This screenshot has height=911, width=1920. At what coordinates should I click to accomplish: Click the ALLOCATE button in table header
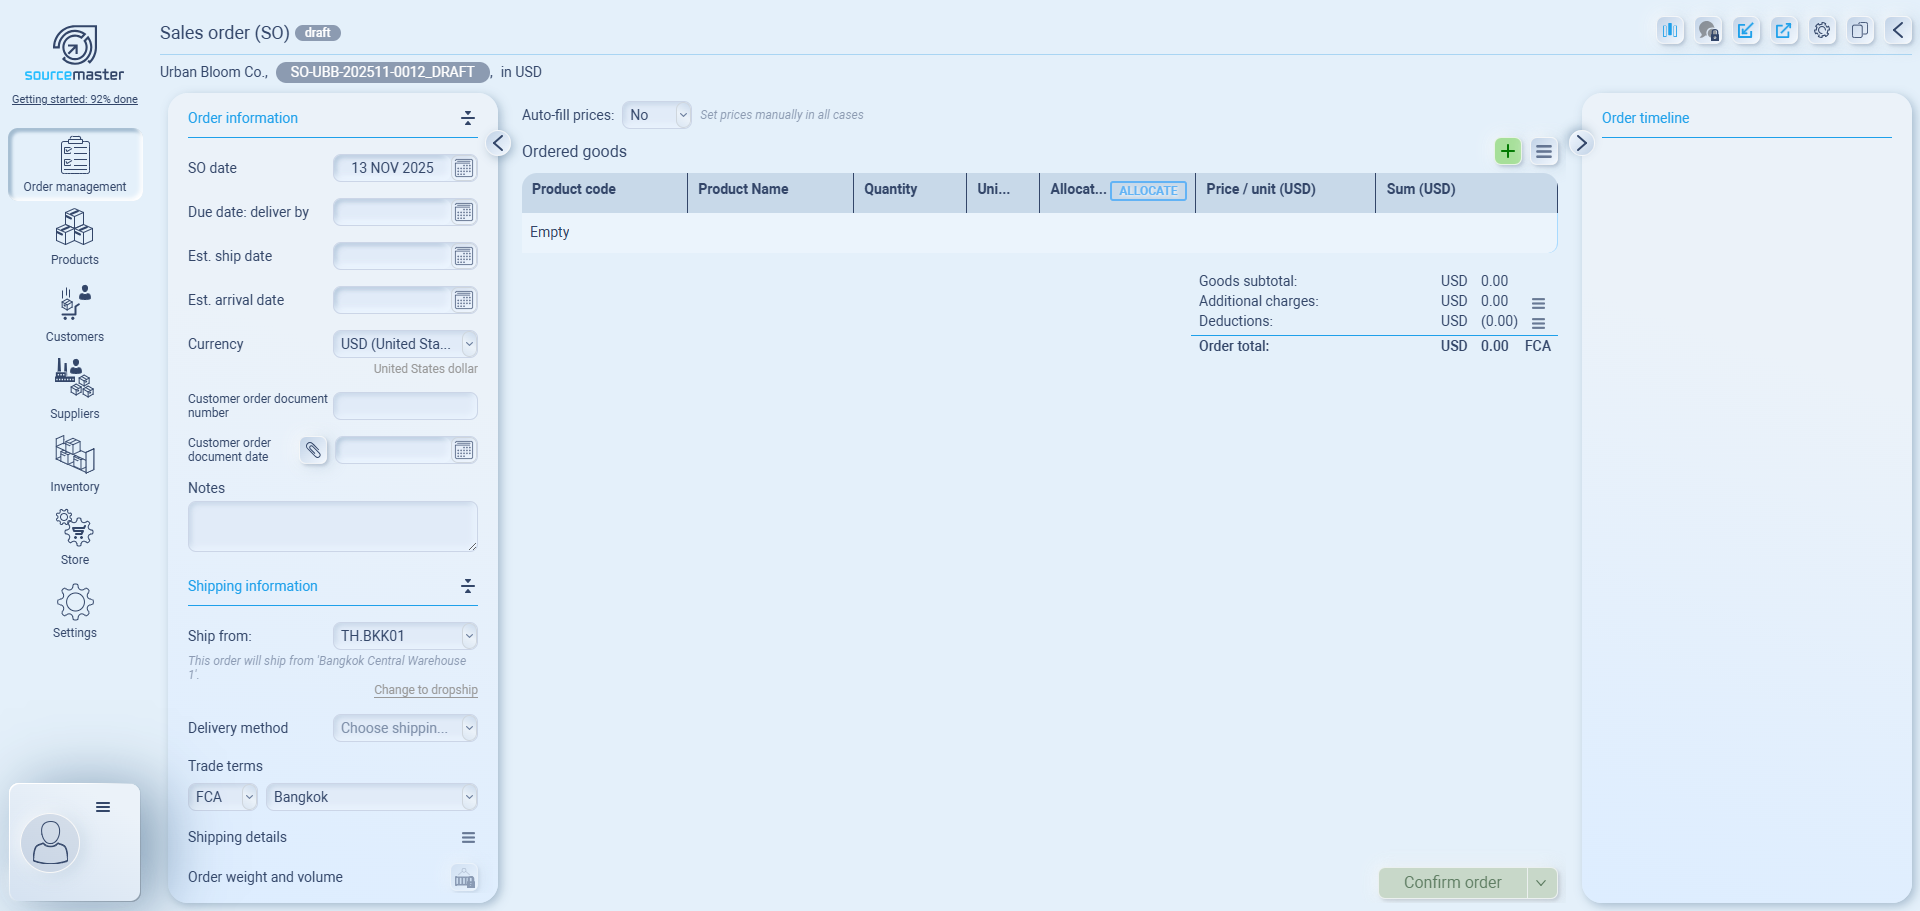(1148, 191)
